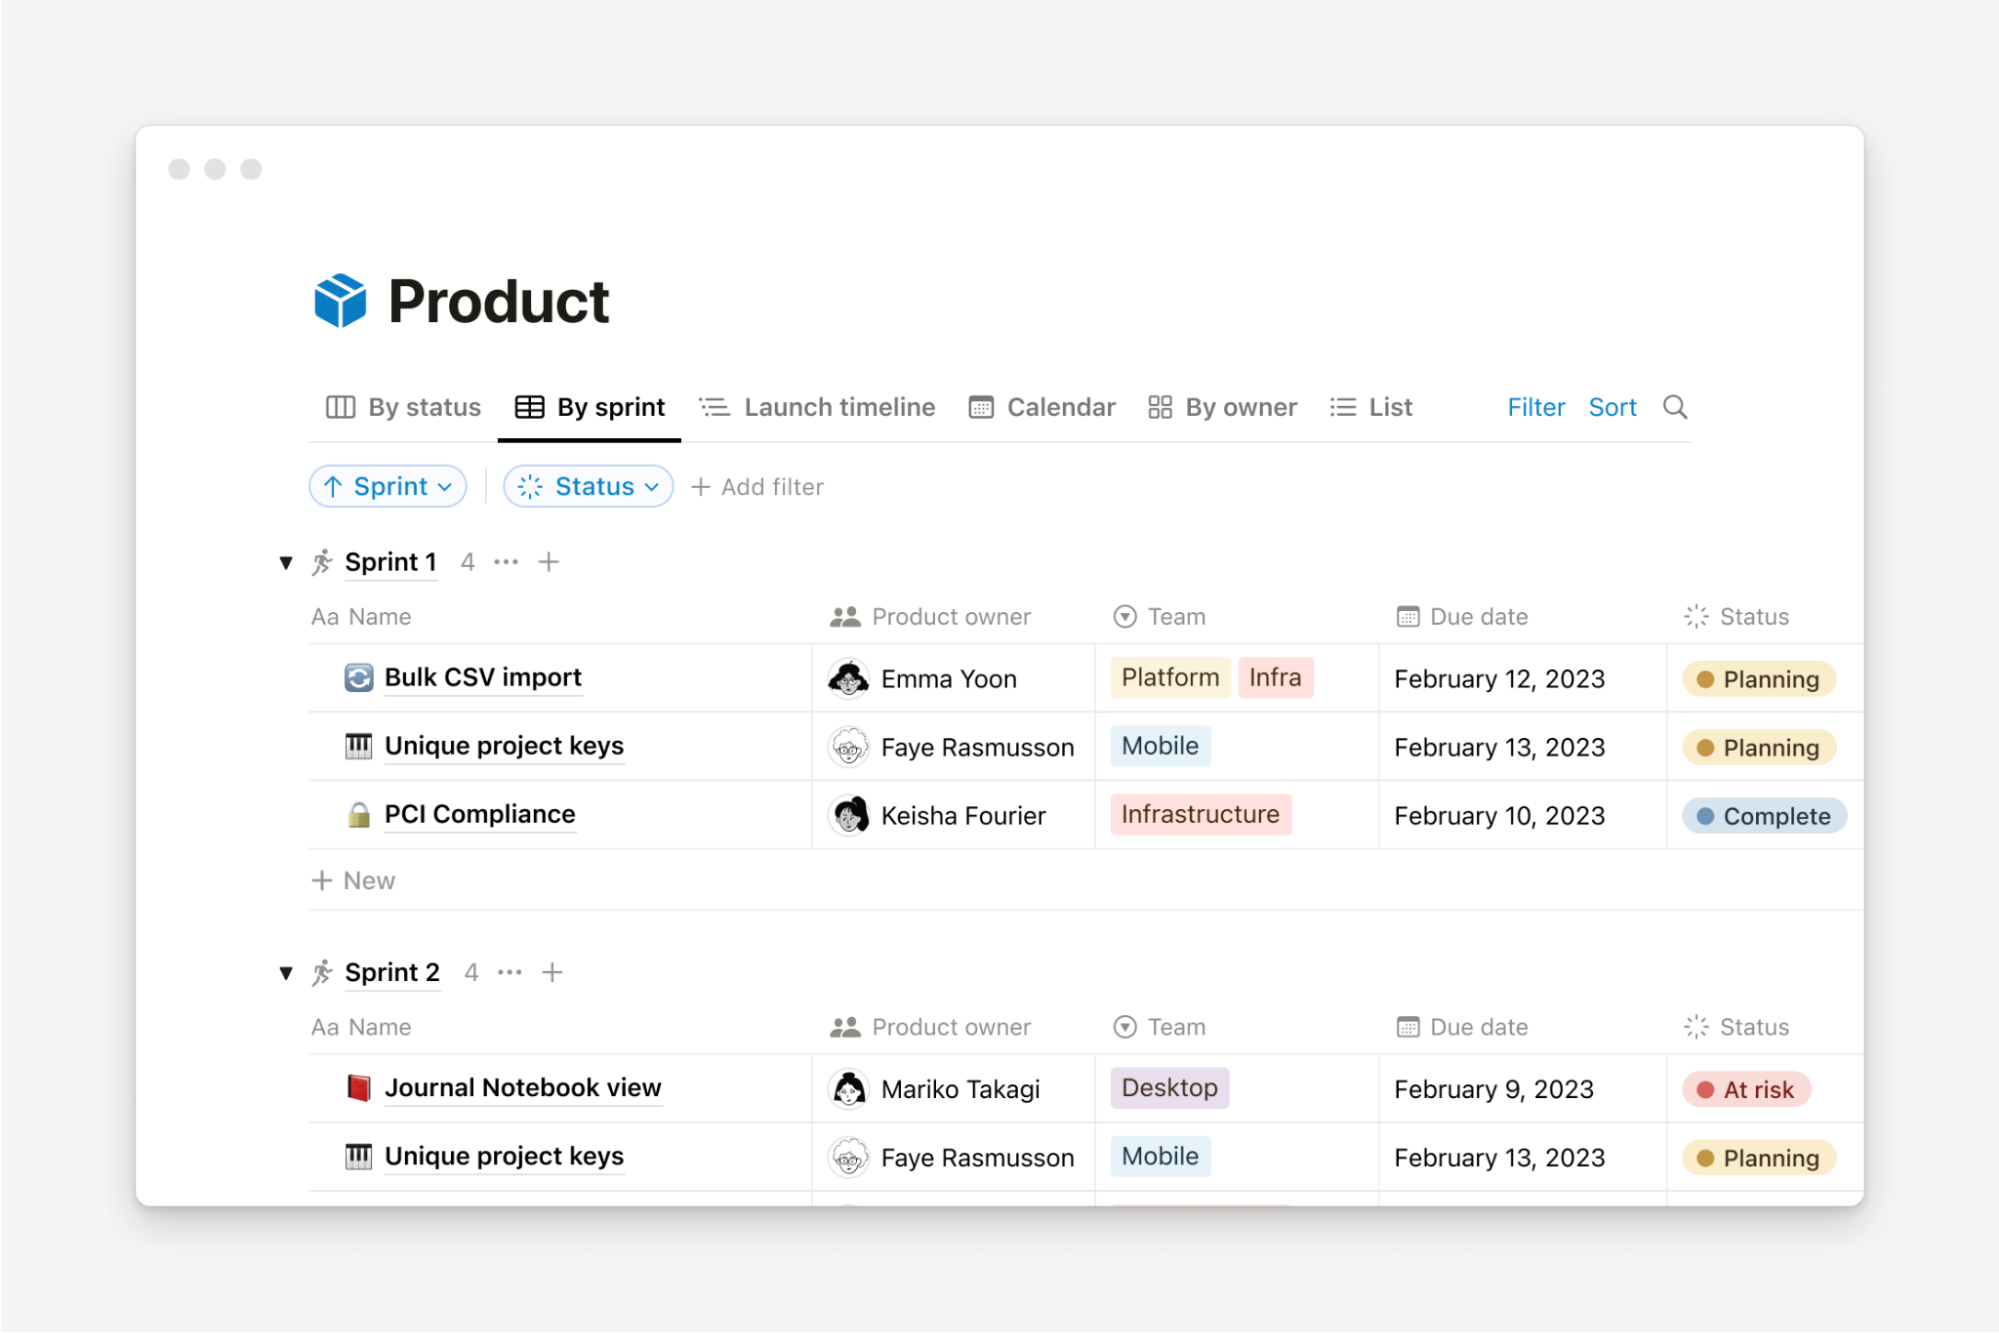Click PCI Compliance lock icon
The width and height of the screenshot is (1999, 1333).
(x=358, y=815)
